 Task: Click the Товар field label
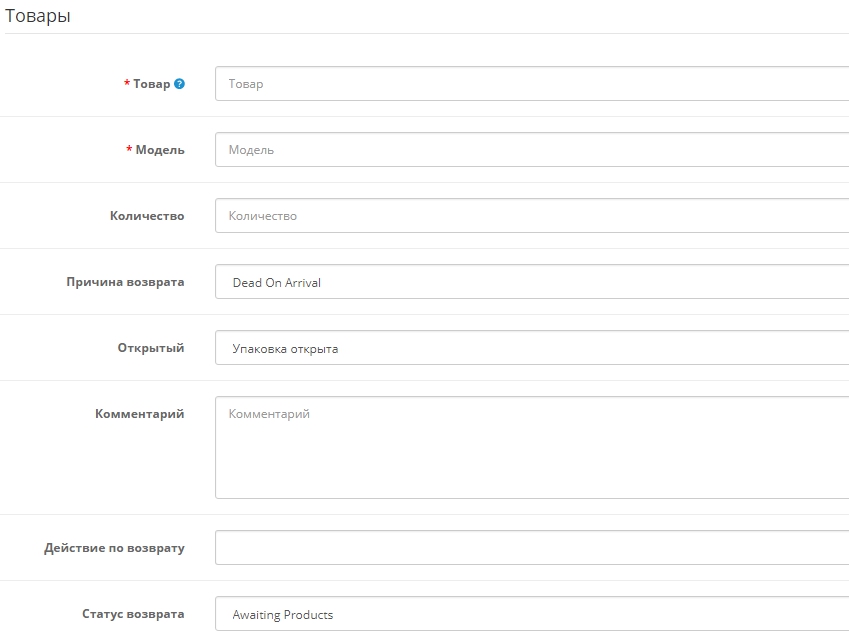(x=152, y=84)
